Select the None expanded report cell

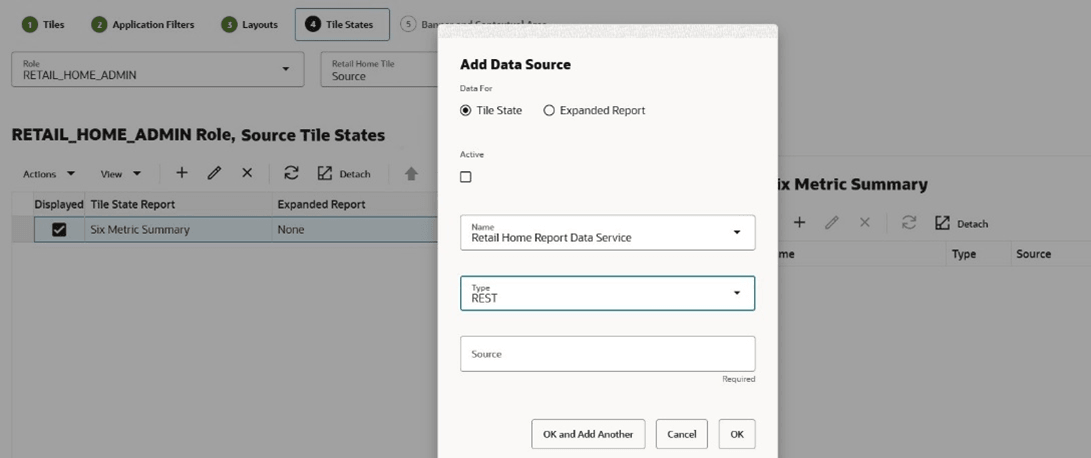355,230
